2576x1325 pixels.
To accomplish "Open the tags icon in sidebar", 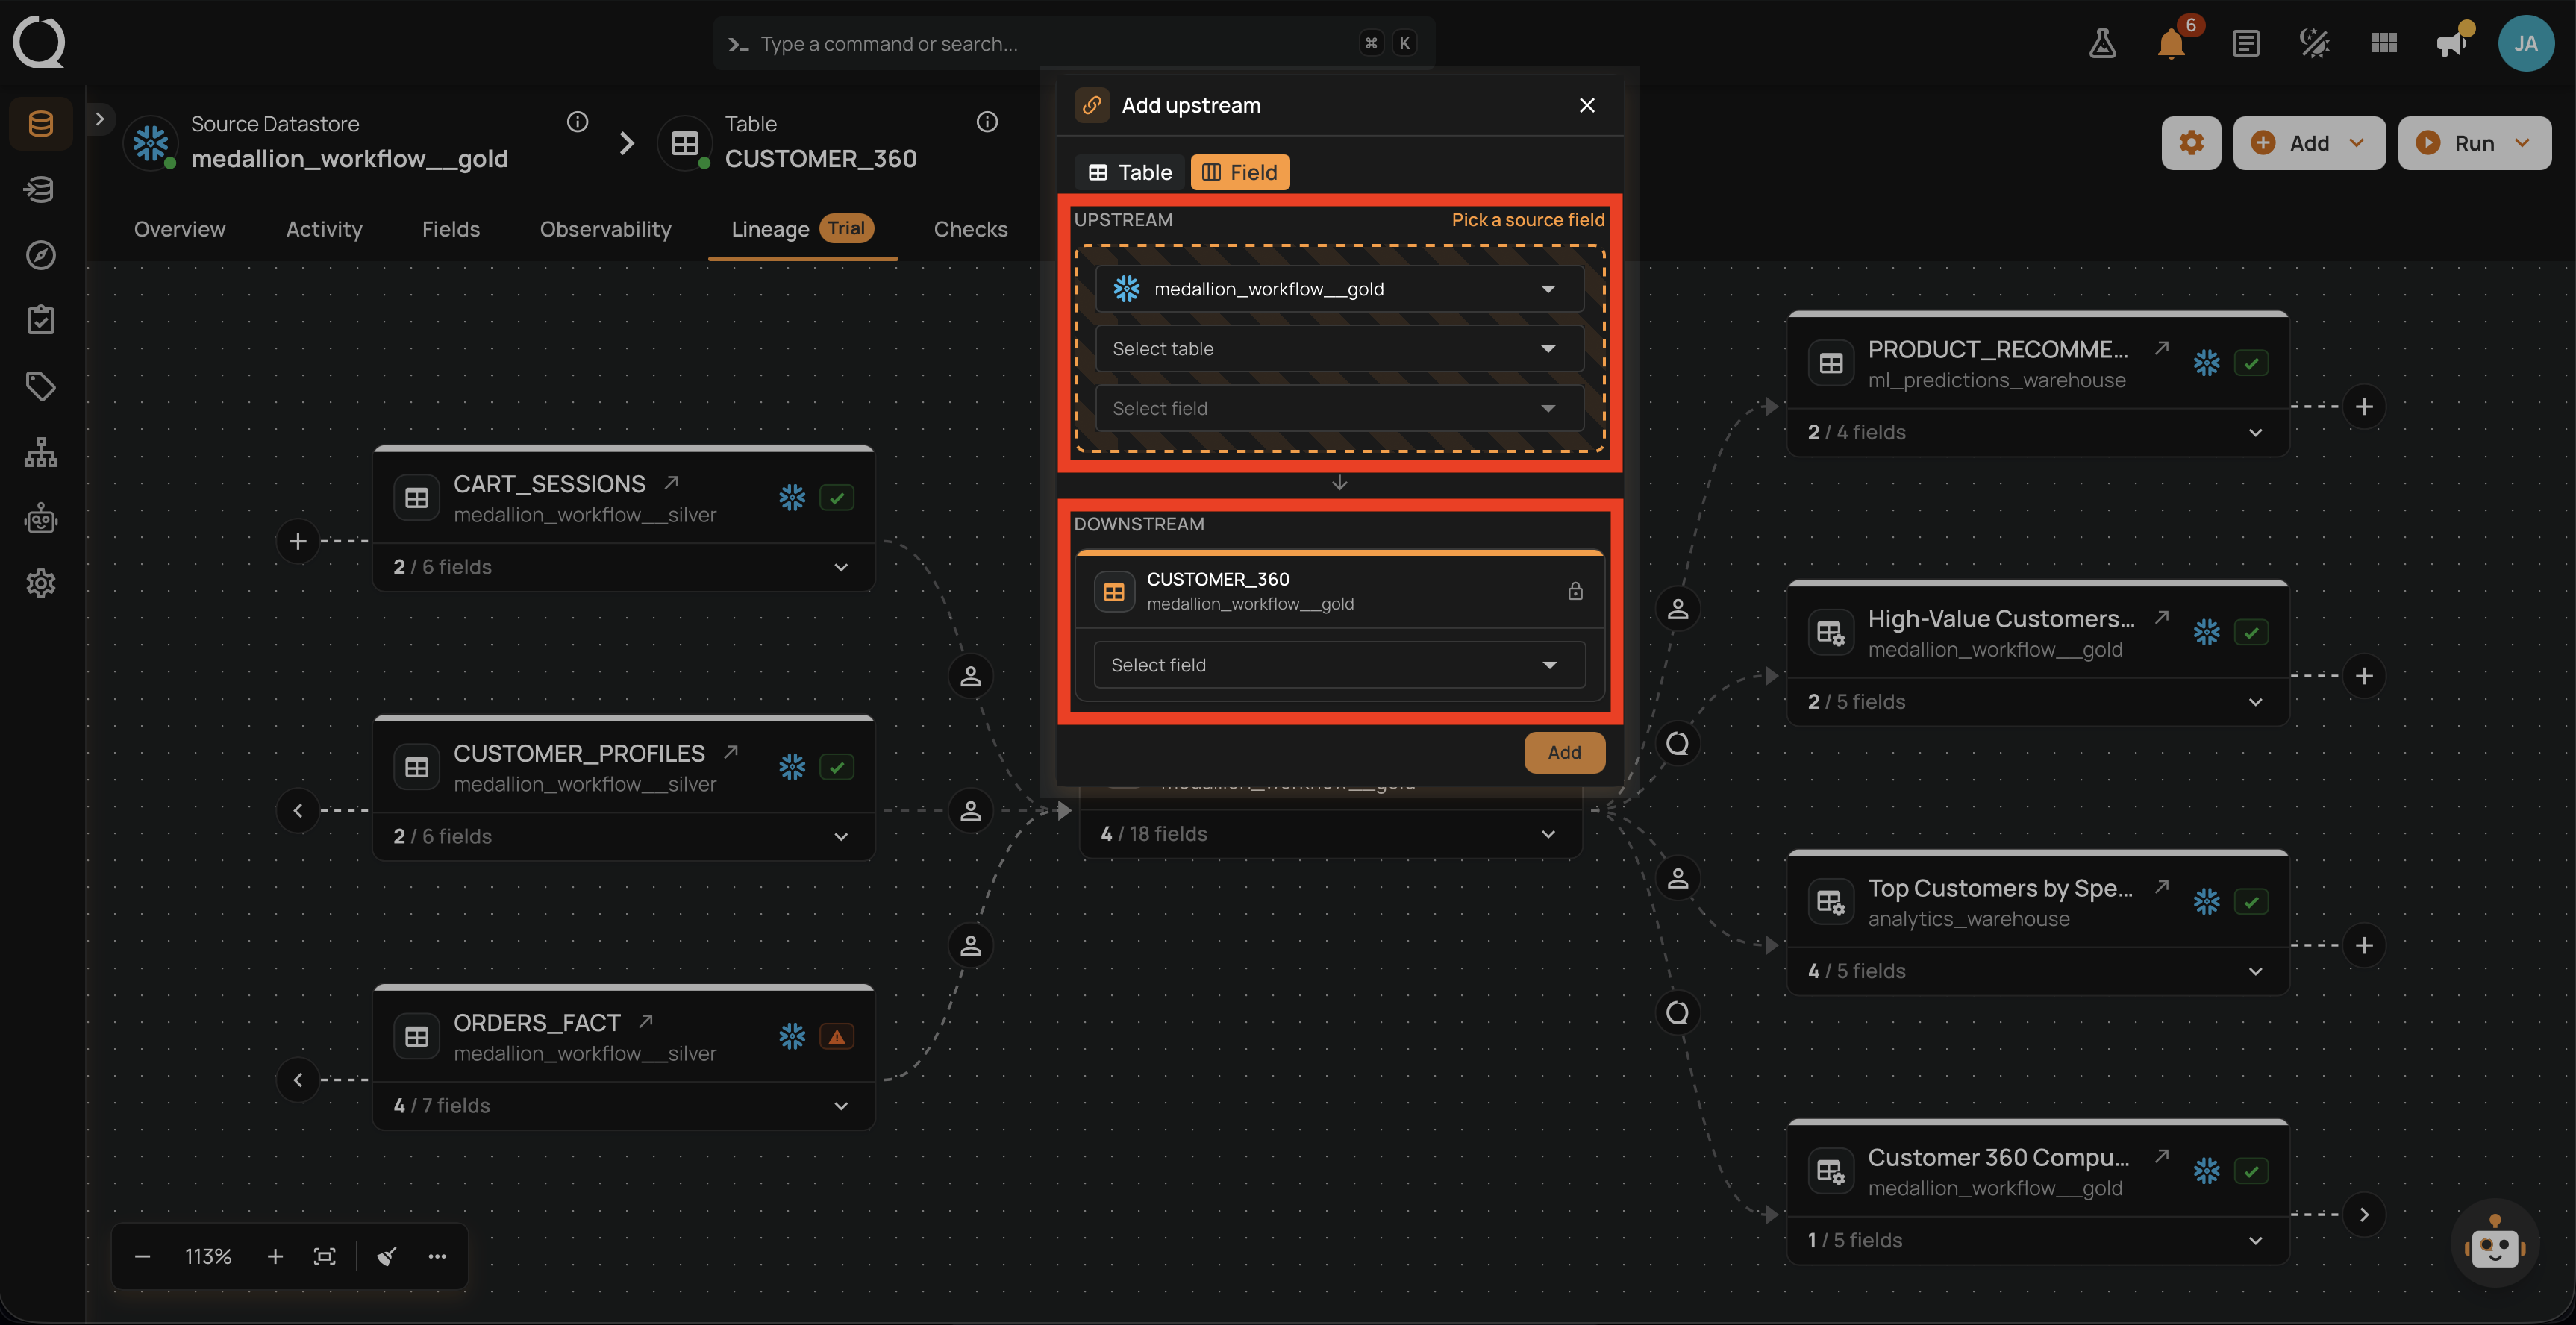I will click(x=40, y=386).
